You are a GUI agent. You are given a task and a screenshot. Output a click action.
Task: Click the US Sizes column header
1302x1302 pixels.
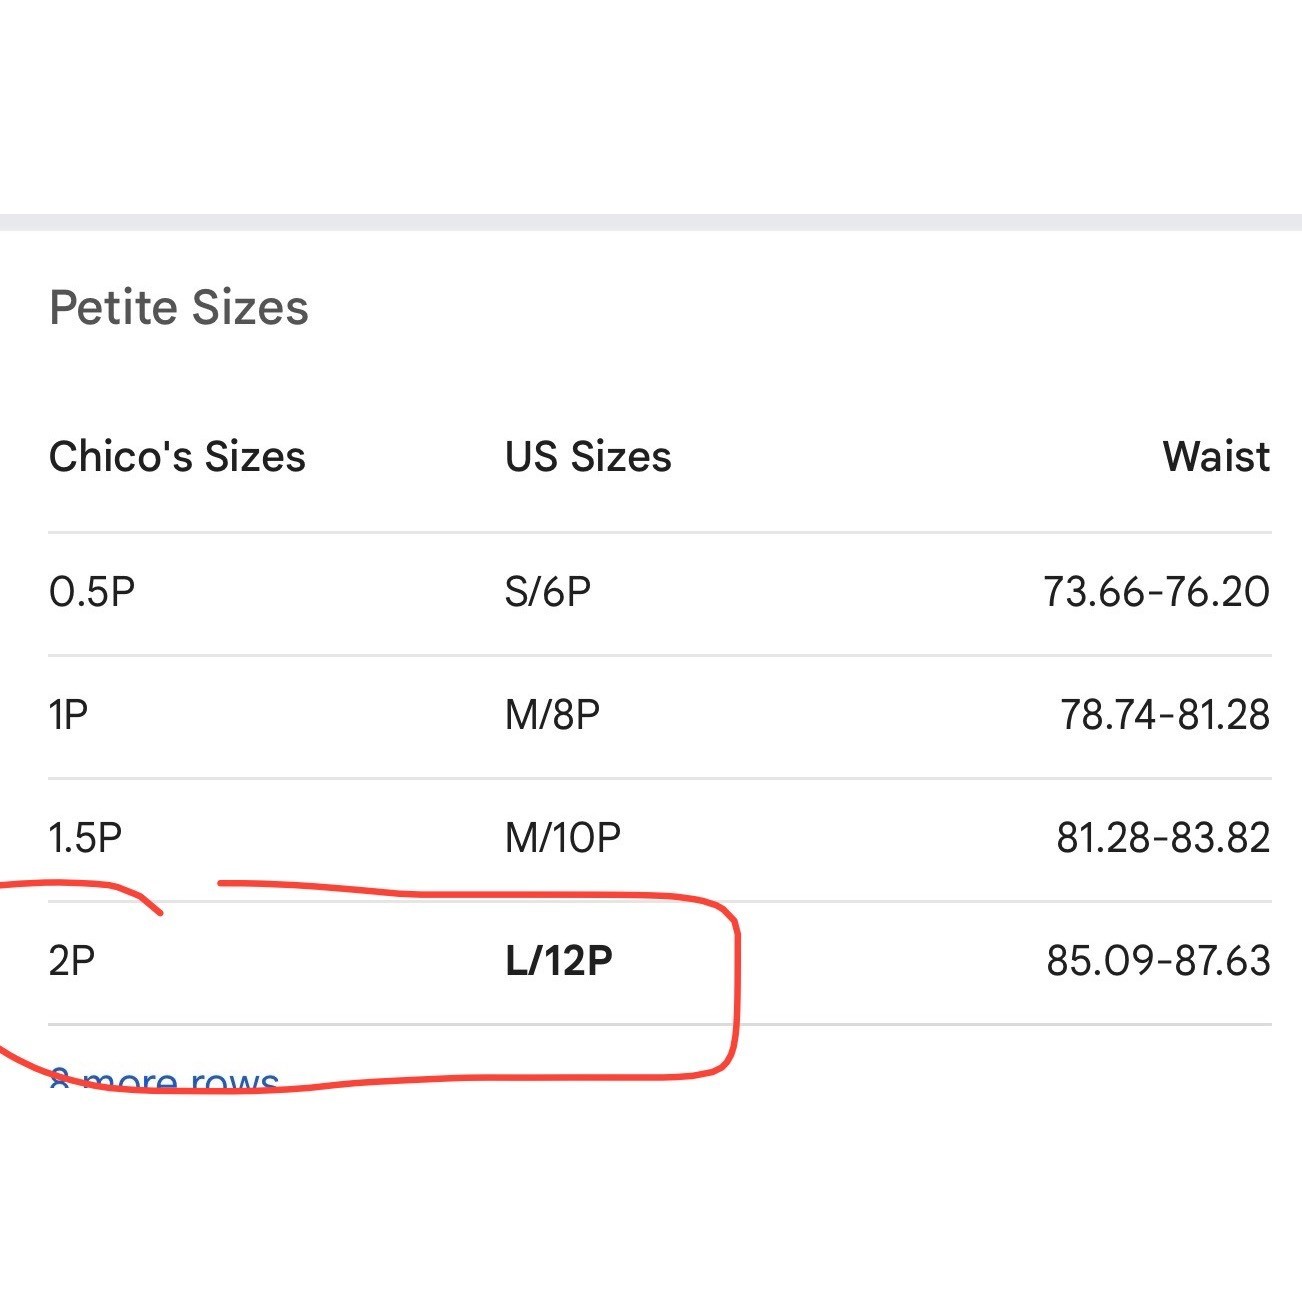pos(588,457)
